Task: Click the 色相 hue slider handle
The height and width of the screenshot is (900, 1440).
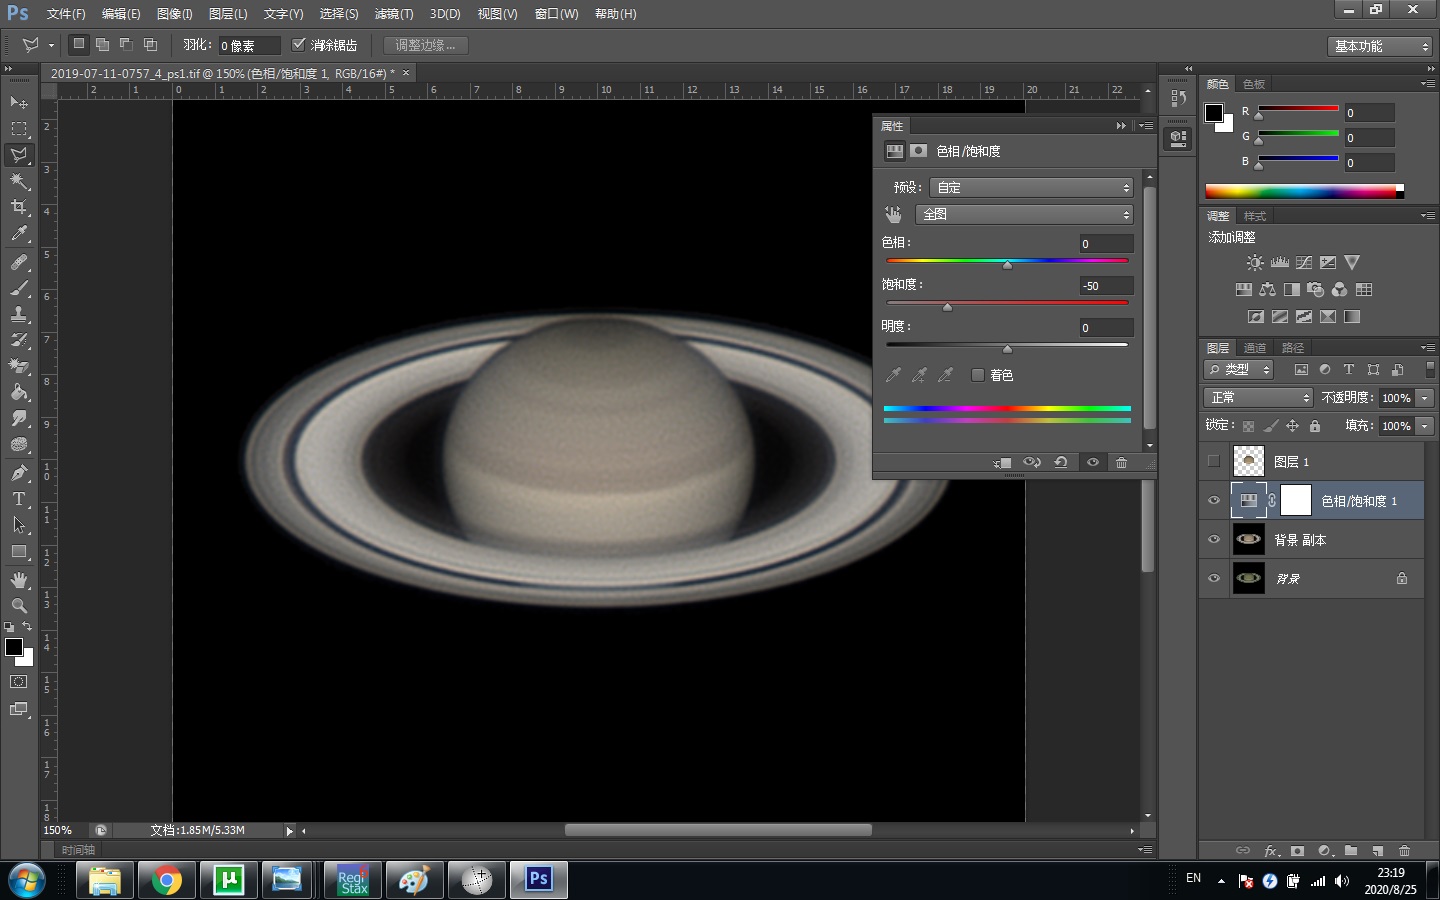Action: point(1007,265)
